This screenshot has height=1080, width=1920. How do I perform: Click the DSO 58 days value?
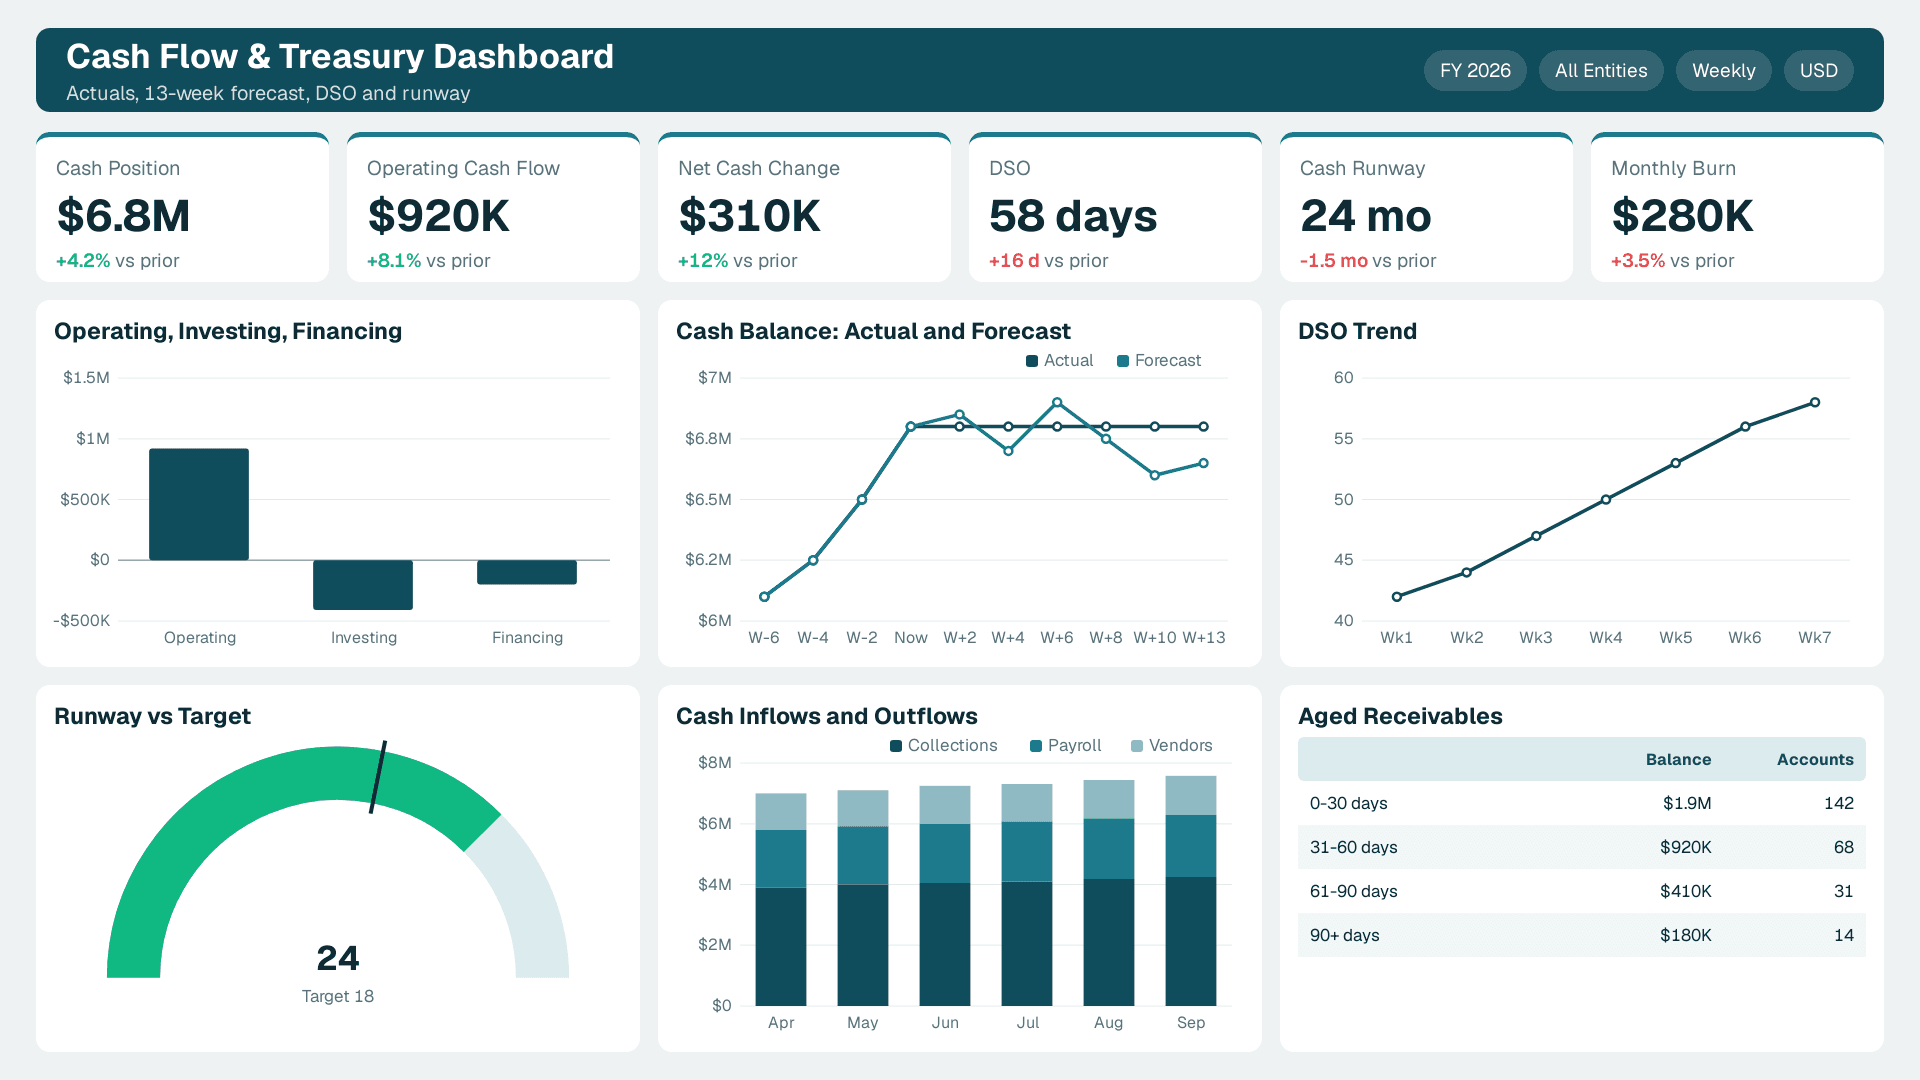click(x=1073, y=216)
